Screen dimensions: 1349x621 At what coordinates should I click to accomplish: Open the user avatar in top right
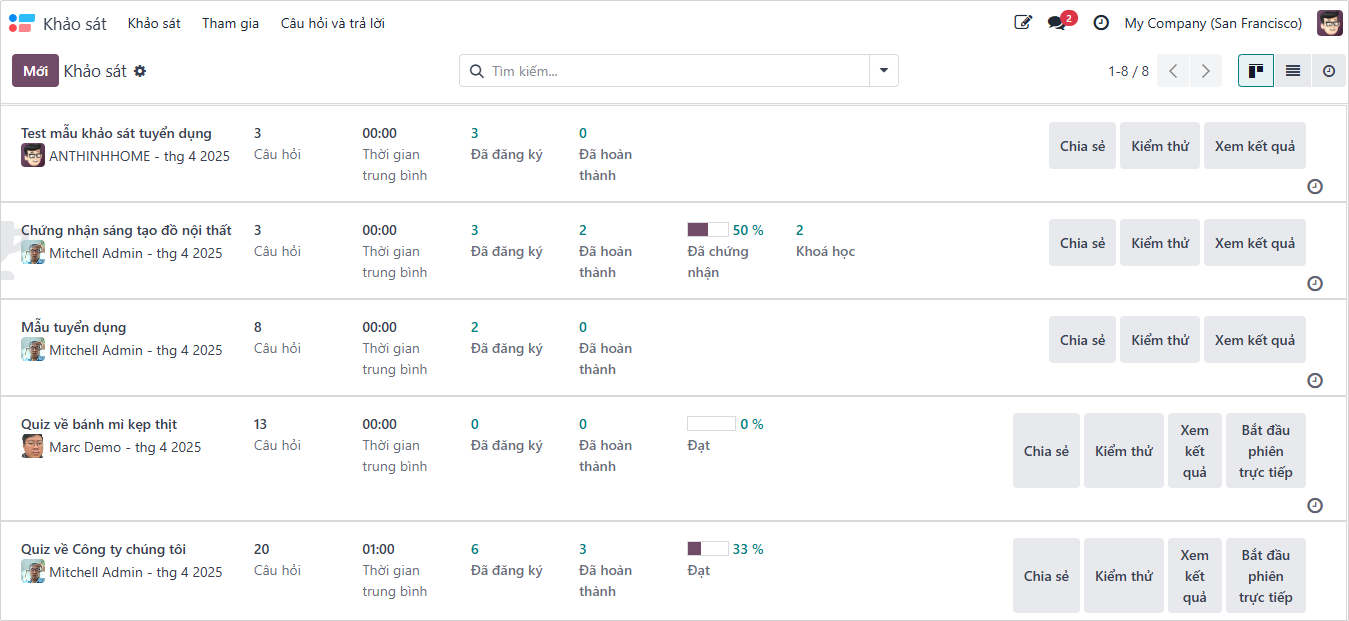click(x=1329, y=23)
